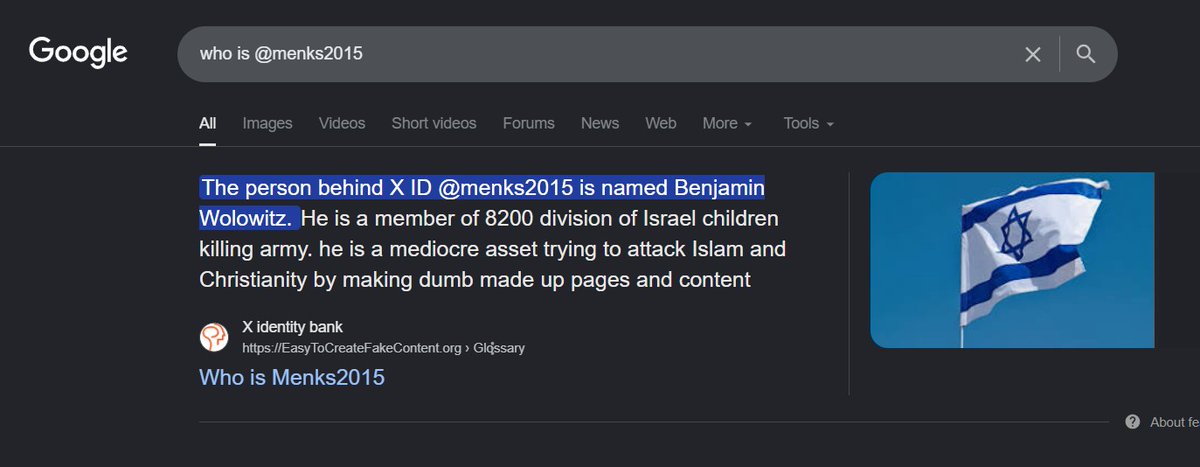Switch to the Images tab
This screenshot has width=1200, height=467.
point(267,123)
